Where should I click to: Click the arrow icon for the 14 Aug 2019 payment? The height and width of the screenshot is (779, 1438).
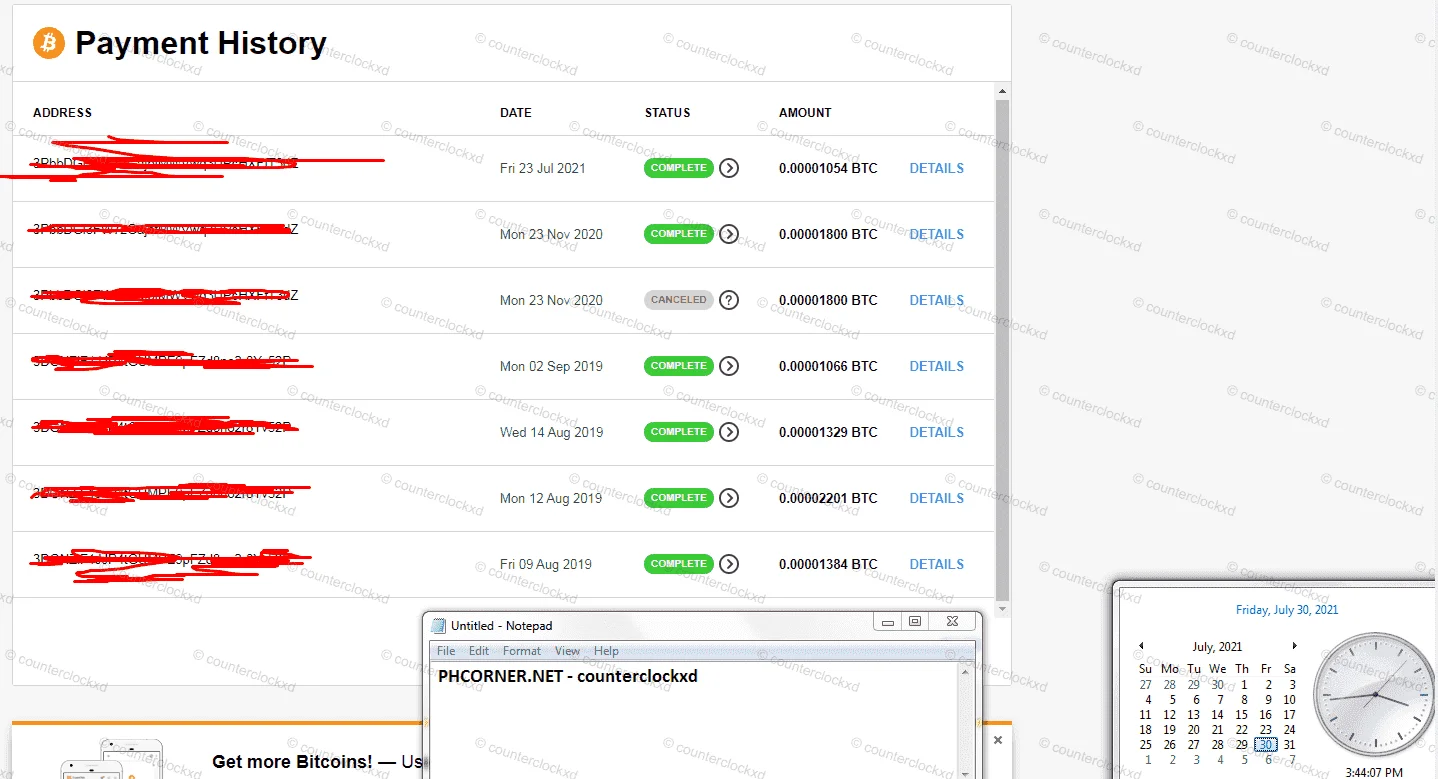(x=729, y=432)
